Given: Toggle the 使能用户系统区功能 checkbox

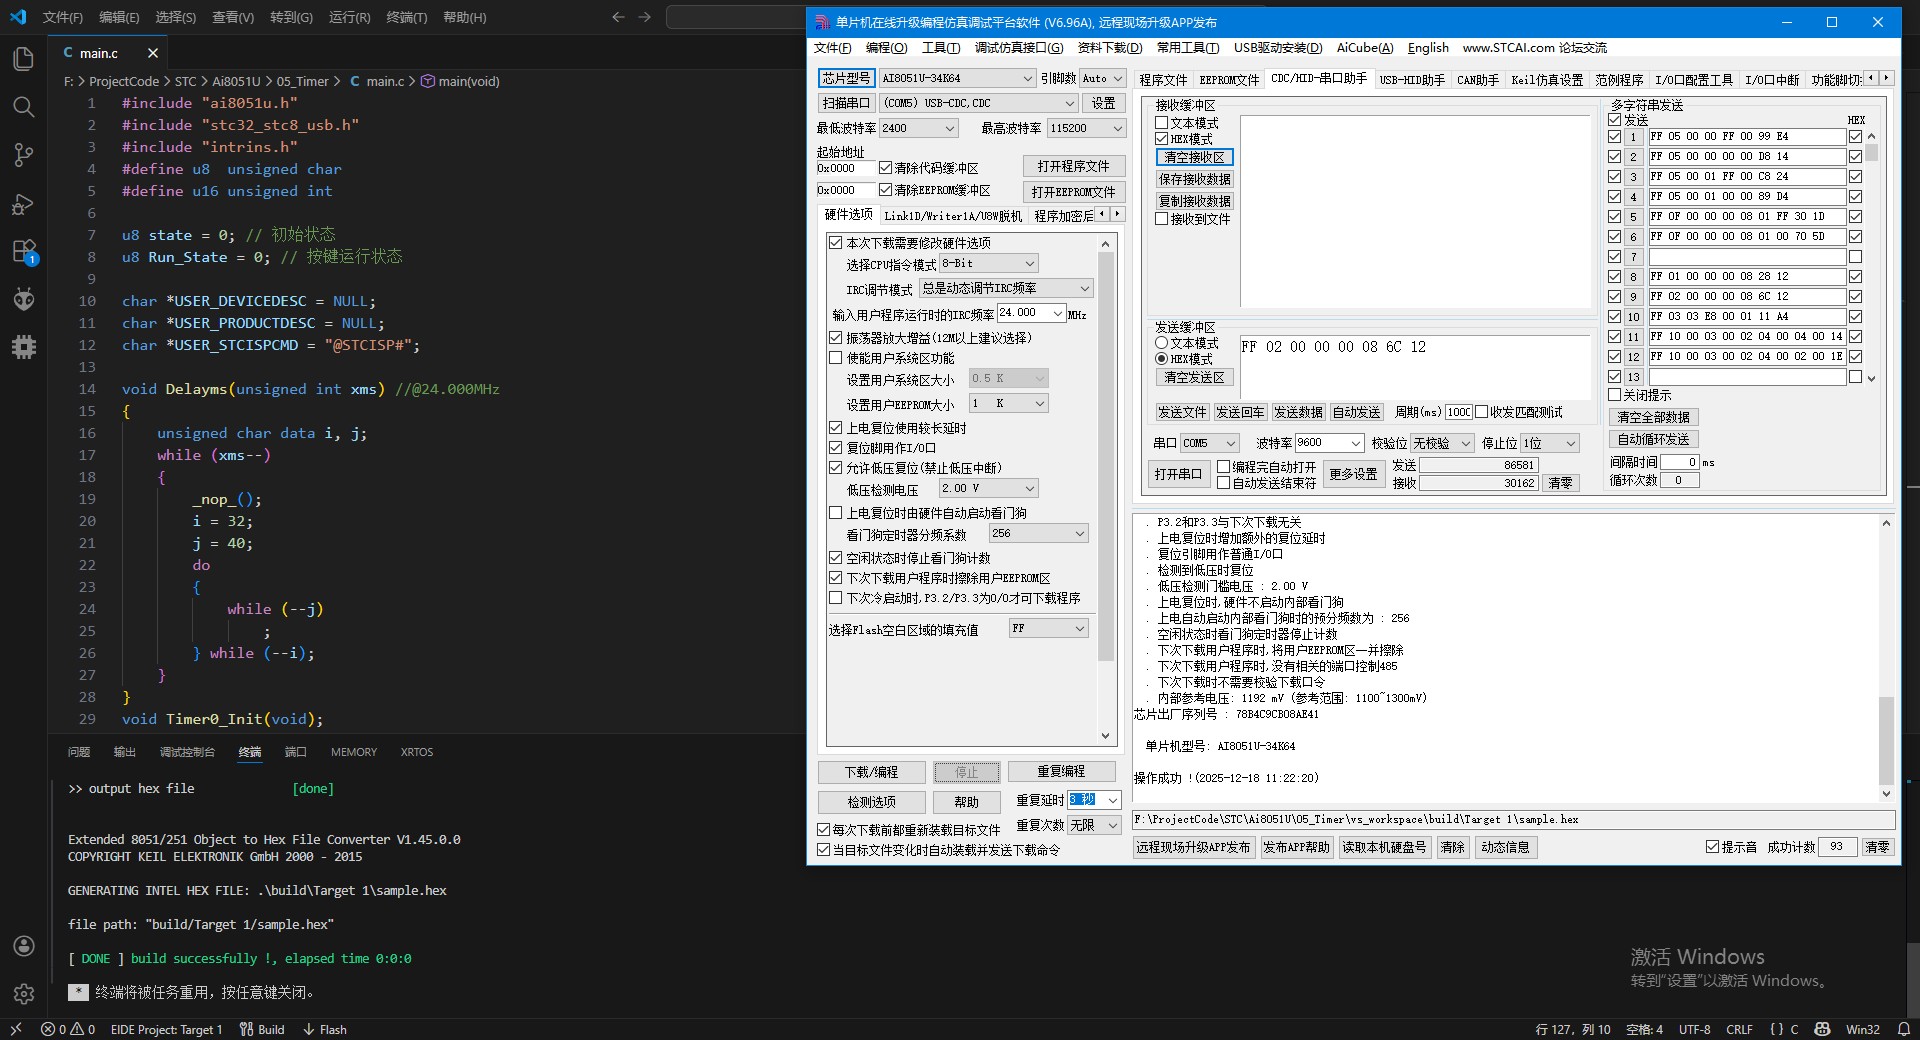Looking at the screenshot, I should pyautogui.click(x=836, y=358).
